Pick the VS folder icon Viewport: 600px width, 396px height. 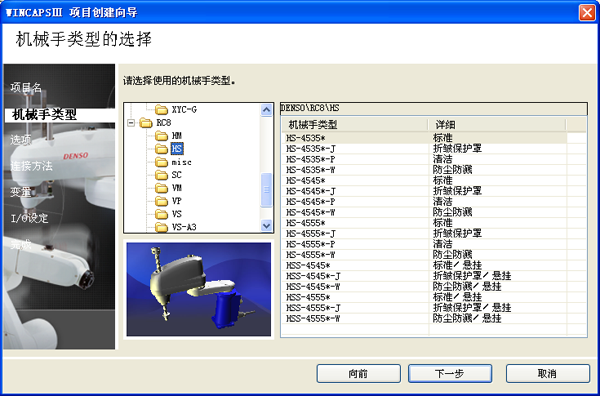click(161, 214)
